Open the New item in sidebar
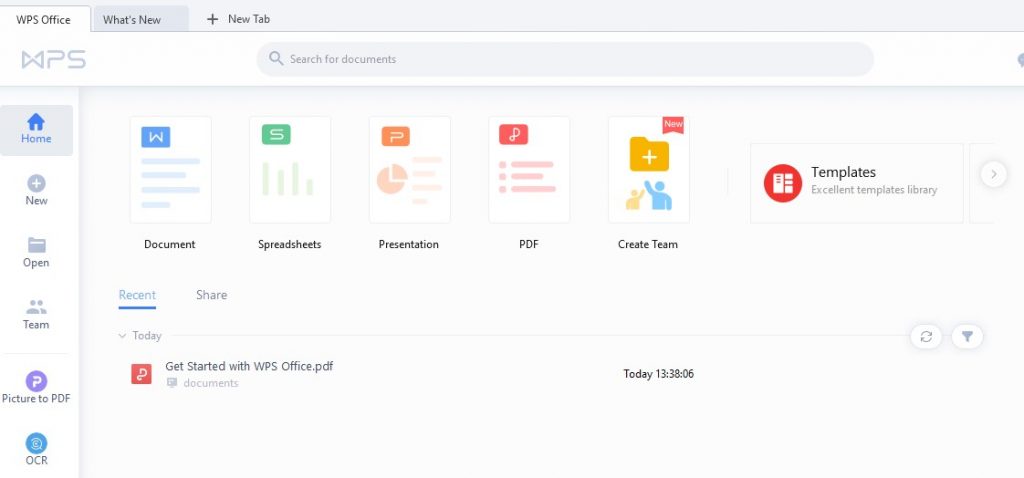Screen dimensions: 1024x478 click(36, 191)
